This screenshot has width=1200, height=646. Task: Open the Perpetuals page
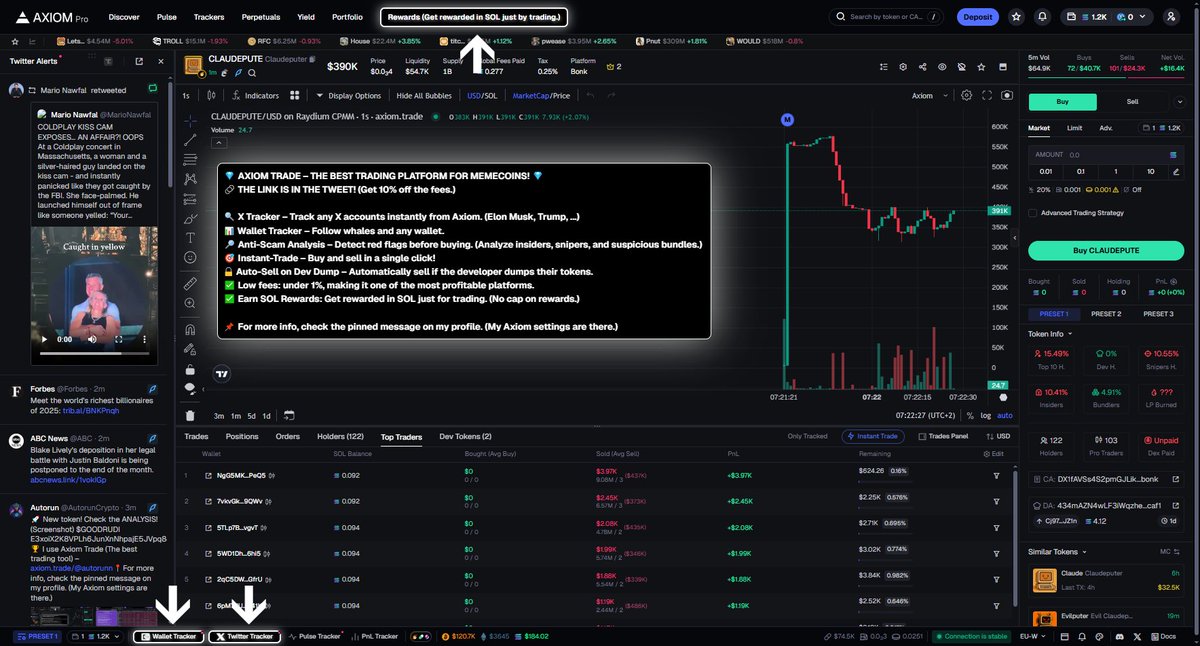[x=261, y=17]
